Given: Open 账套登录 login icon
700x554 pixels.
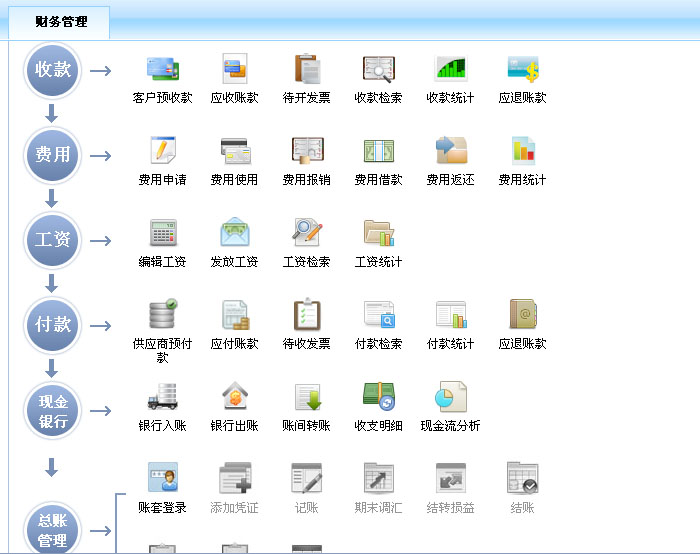Looking at the screenshot, I should click(162, 479).
